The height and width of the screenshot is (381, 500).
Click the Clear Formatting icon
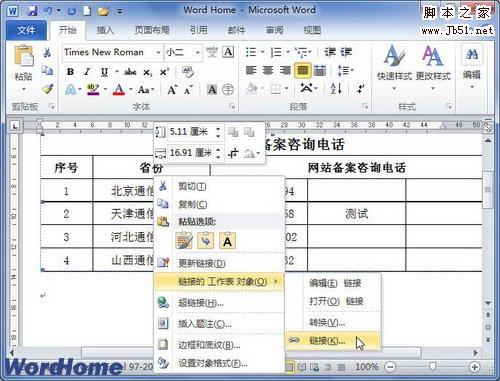pos(188,72)
